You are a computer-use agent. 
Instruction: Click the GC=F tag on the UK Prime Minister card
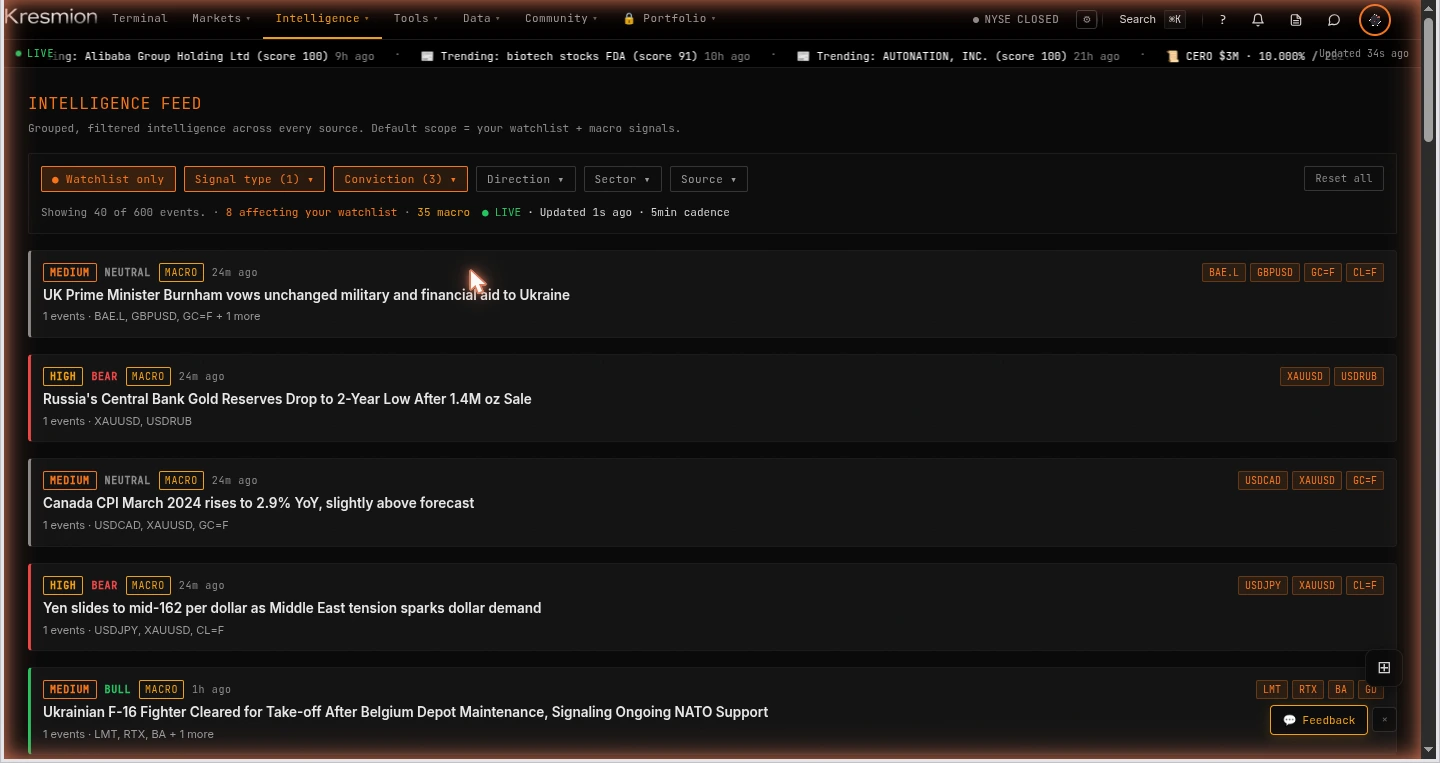1323,272
